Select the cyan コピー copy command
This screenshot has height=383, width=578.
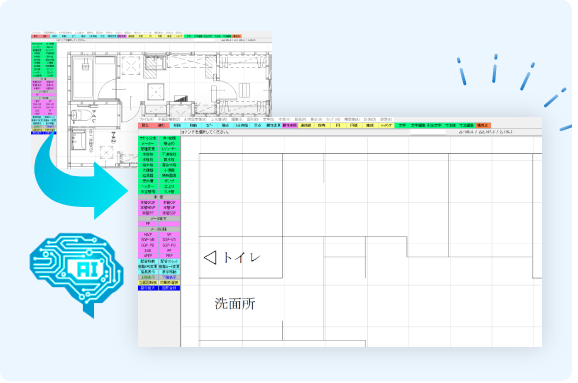point(209,125)
